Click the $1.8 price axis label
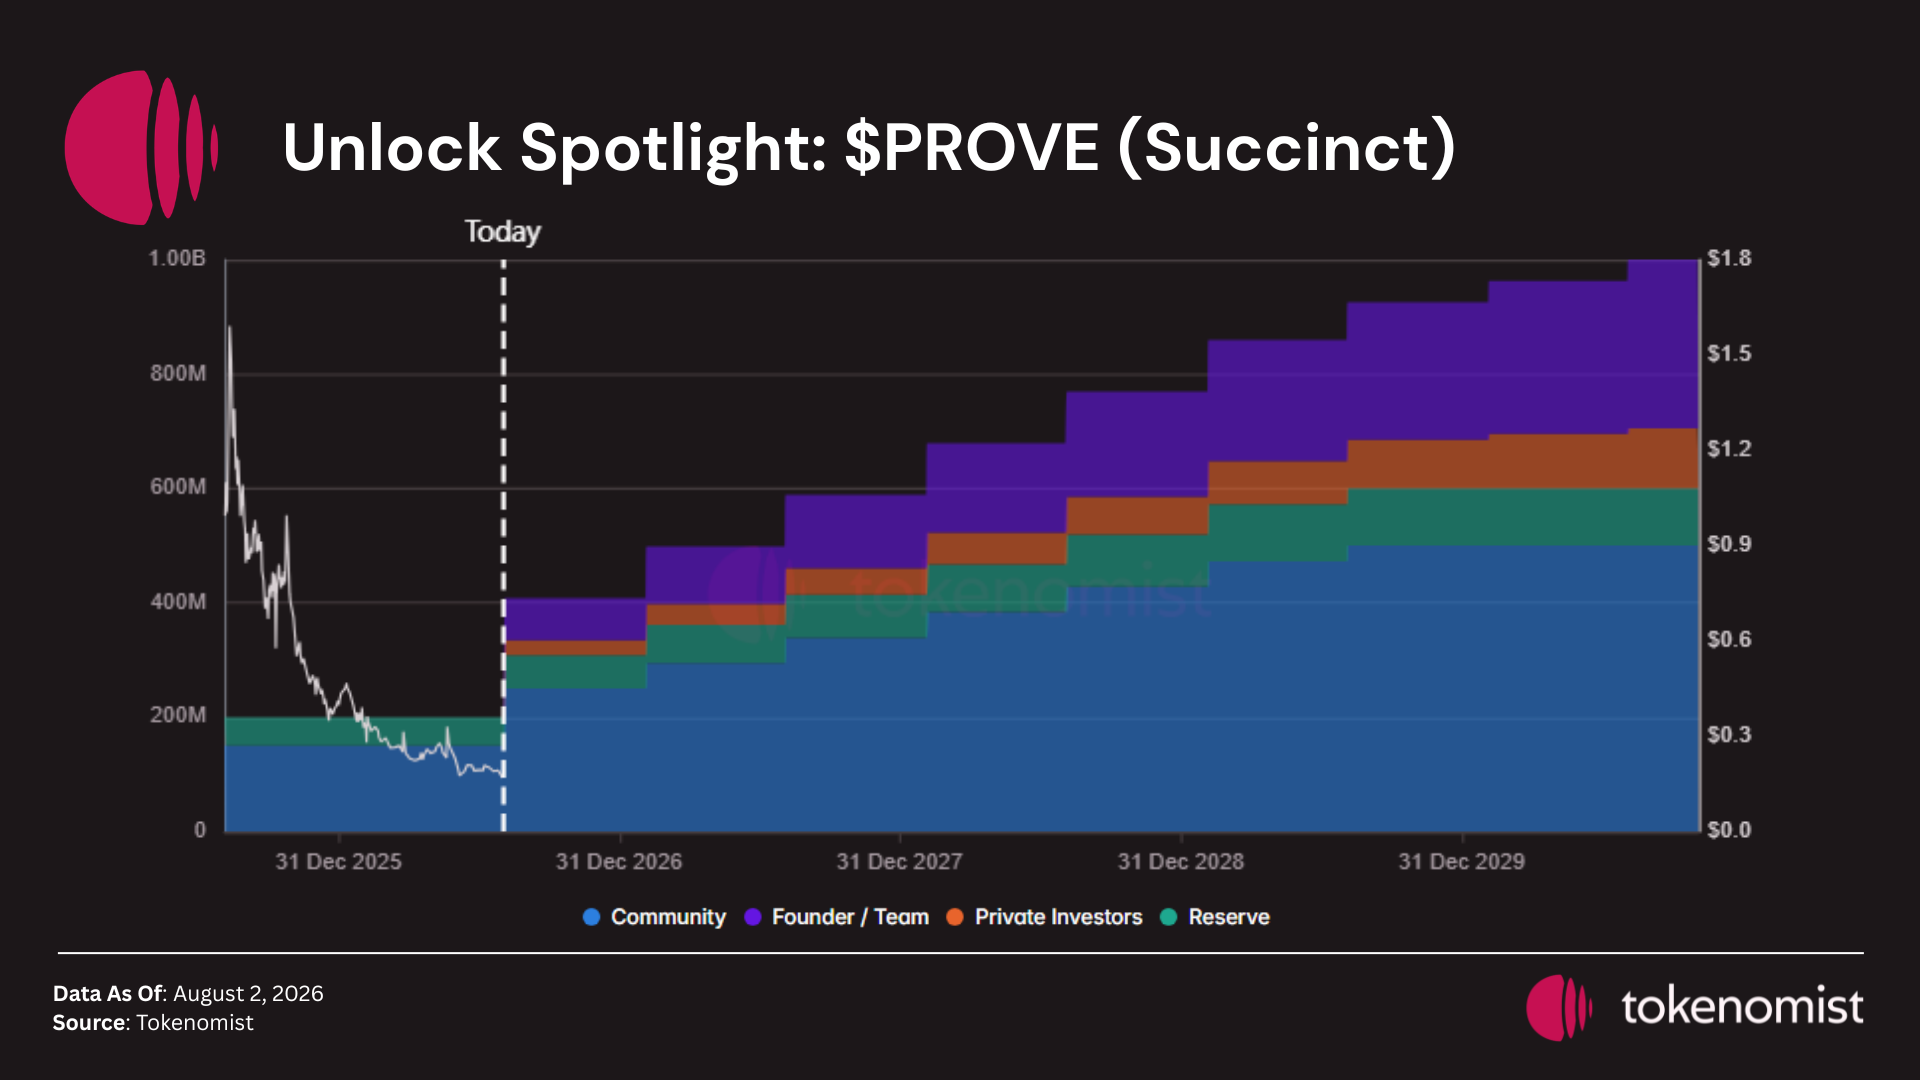 tap(1729, 259)
